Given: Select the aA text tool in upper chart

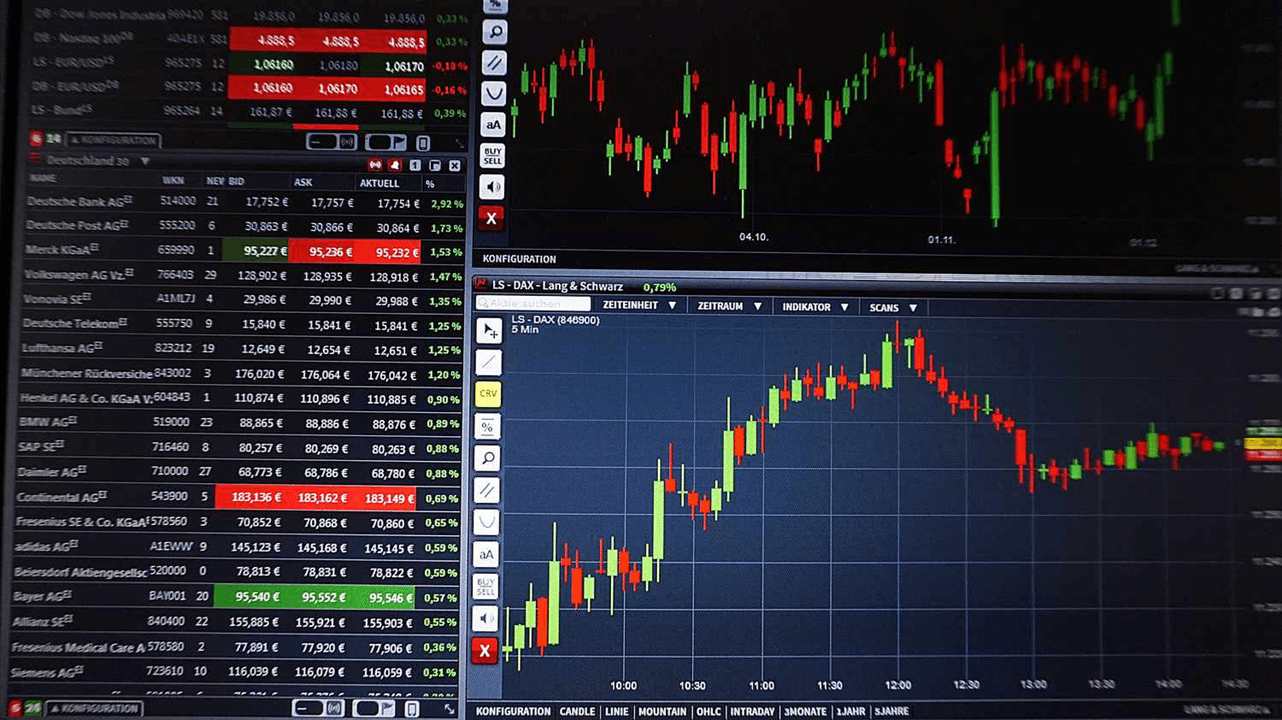Looking at the screenshot, I should point(493,124).
